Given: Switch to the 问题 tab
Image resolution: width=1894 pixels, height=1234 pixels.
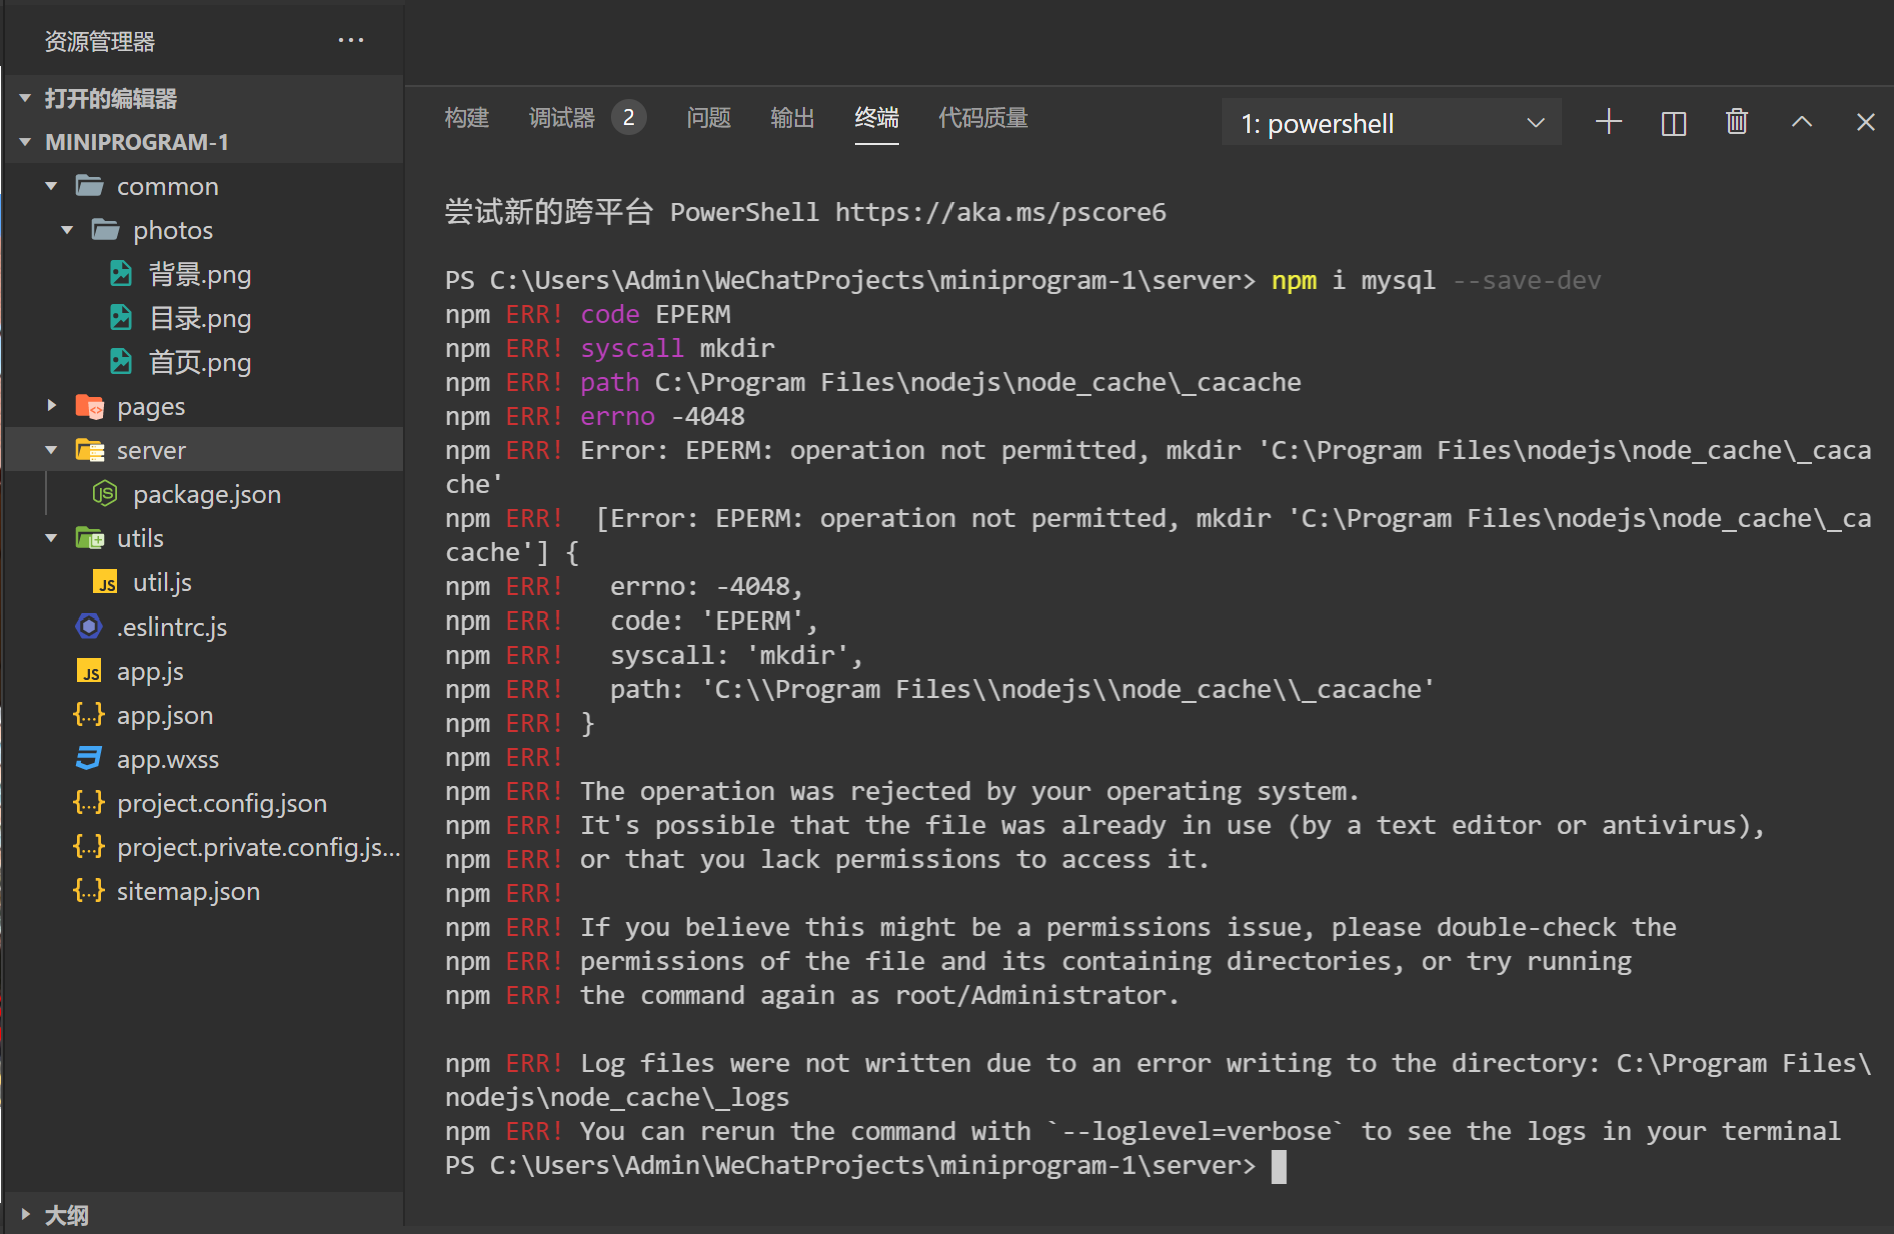Looking at the screenshot, I should pos(709,118).
